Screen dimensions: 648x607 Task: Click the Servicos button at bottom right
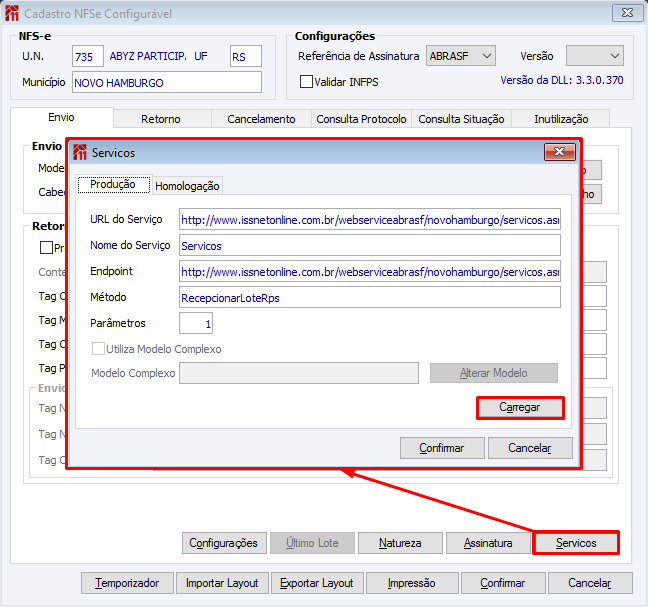coord(576,543)
